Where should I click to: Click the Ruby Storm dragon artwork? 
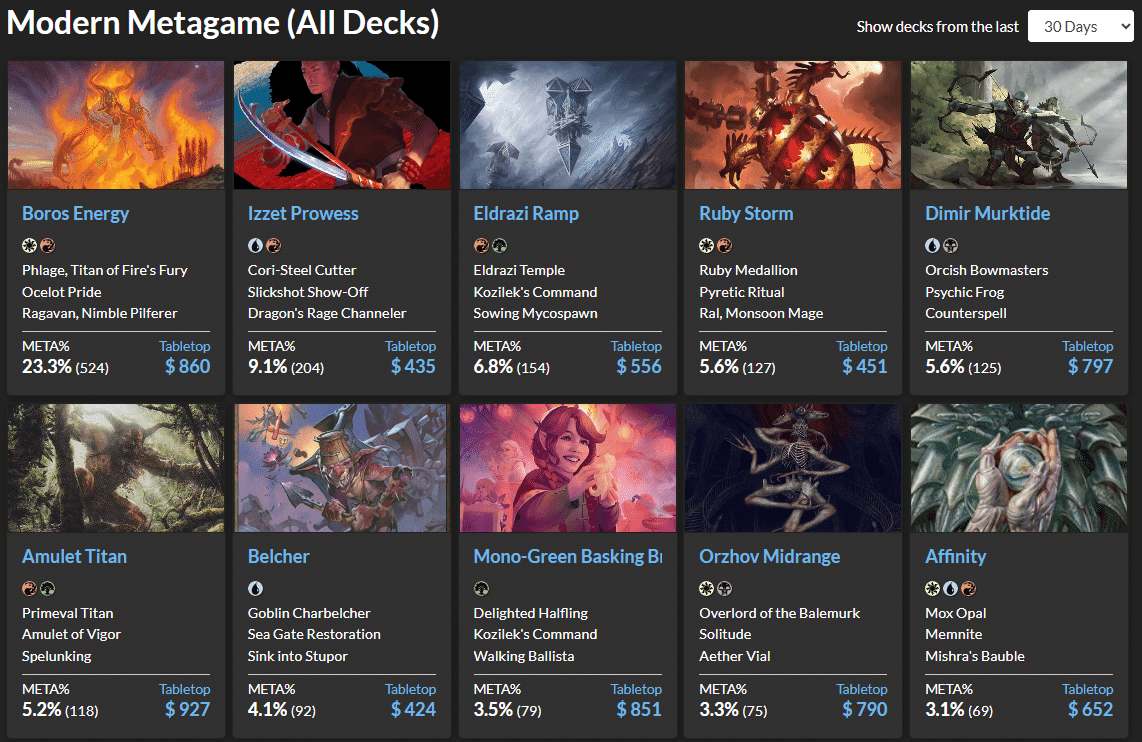[793, 125]
